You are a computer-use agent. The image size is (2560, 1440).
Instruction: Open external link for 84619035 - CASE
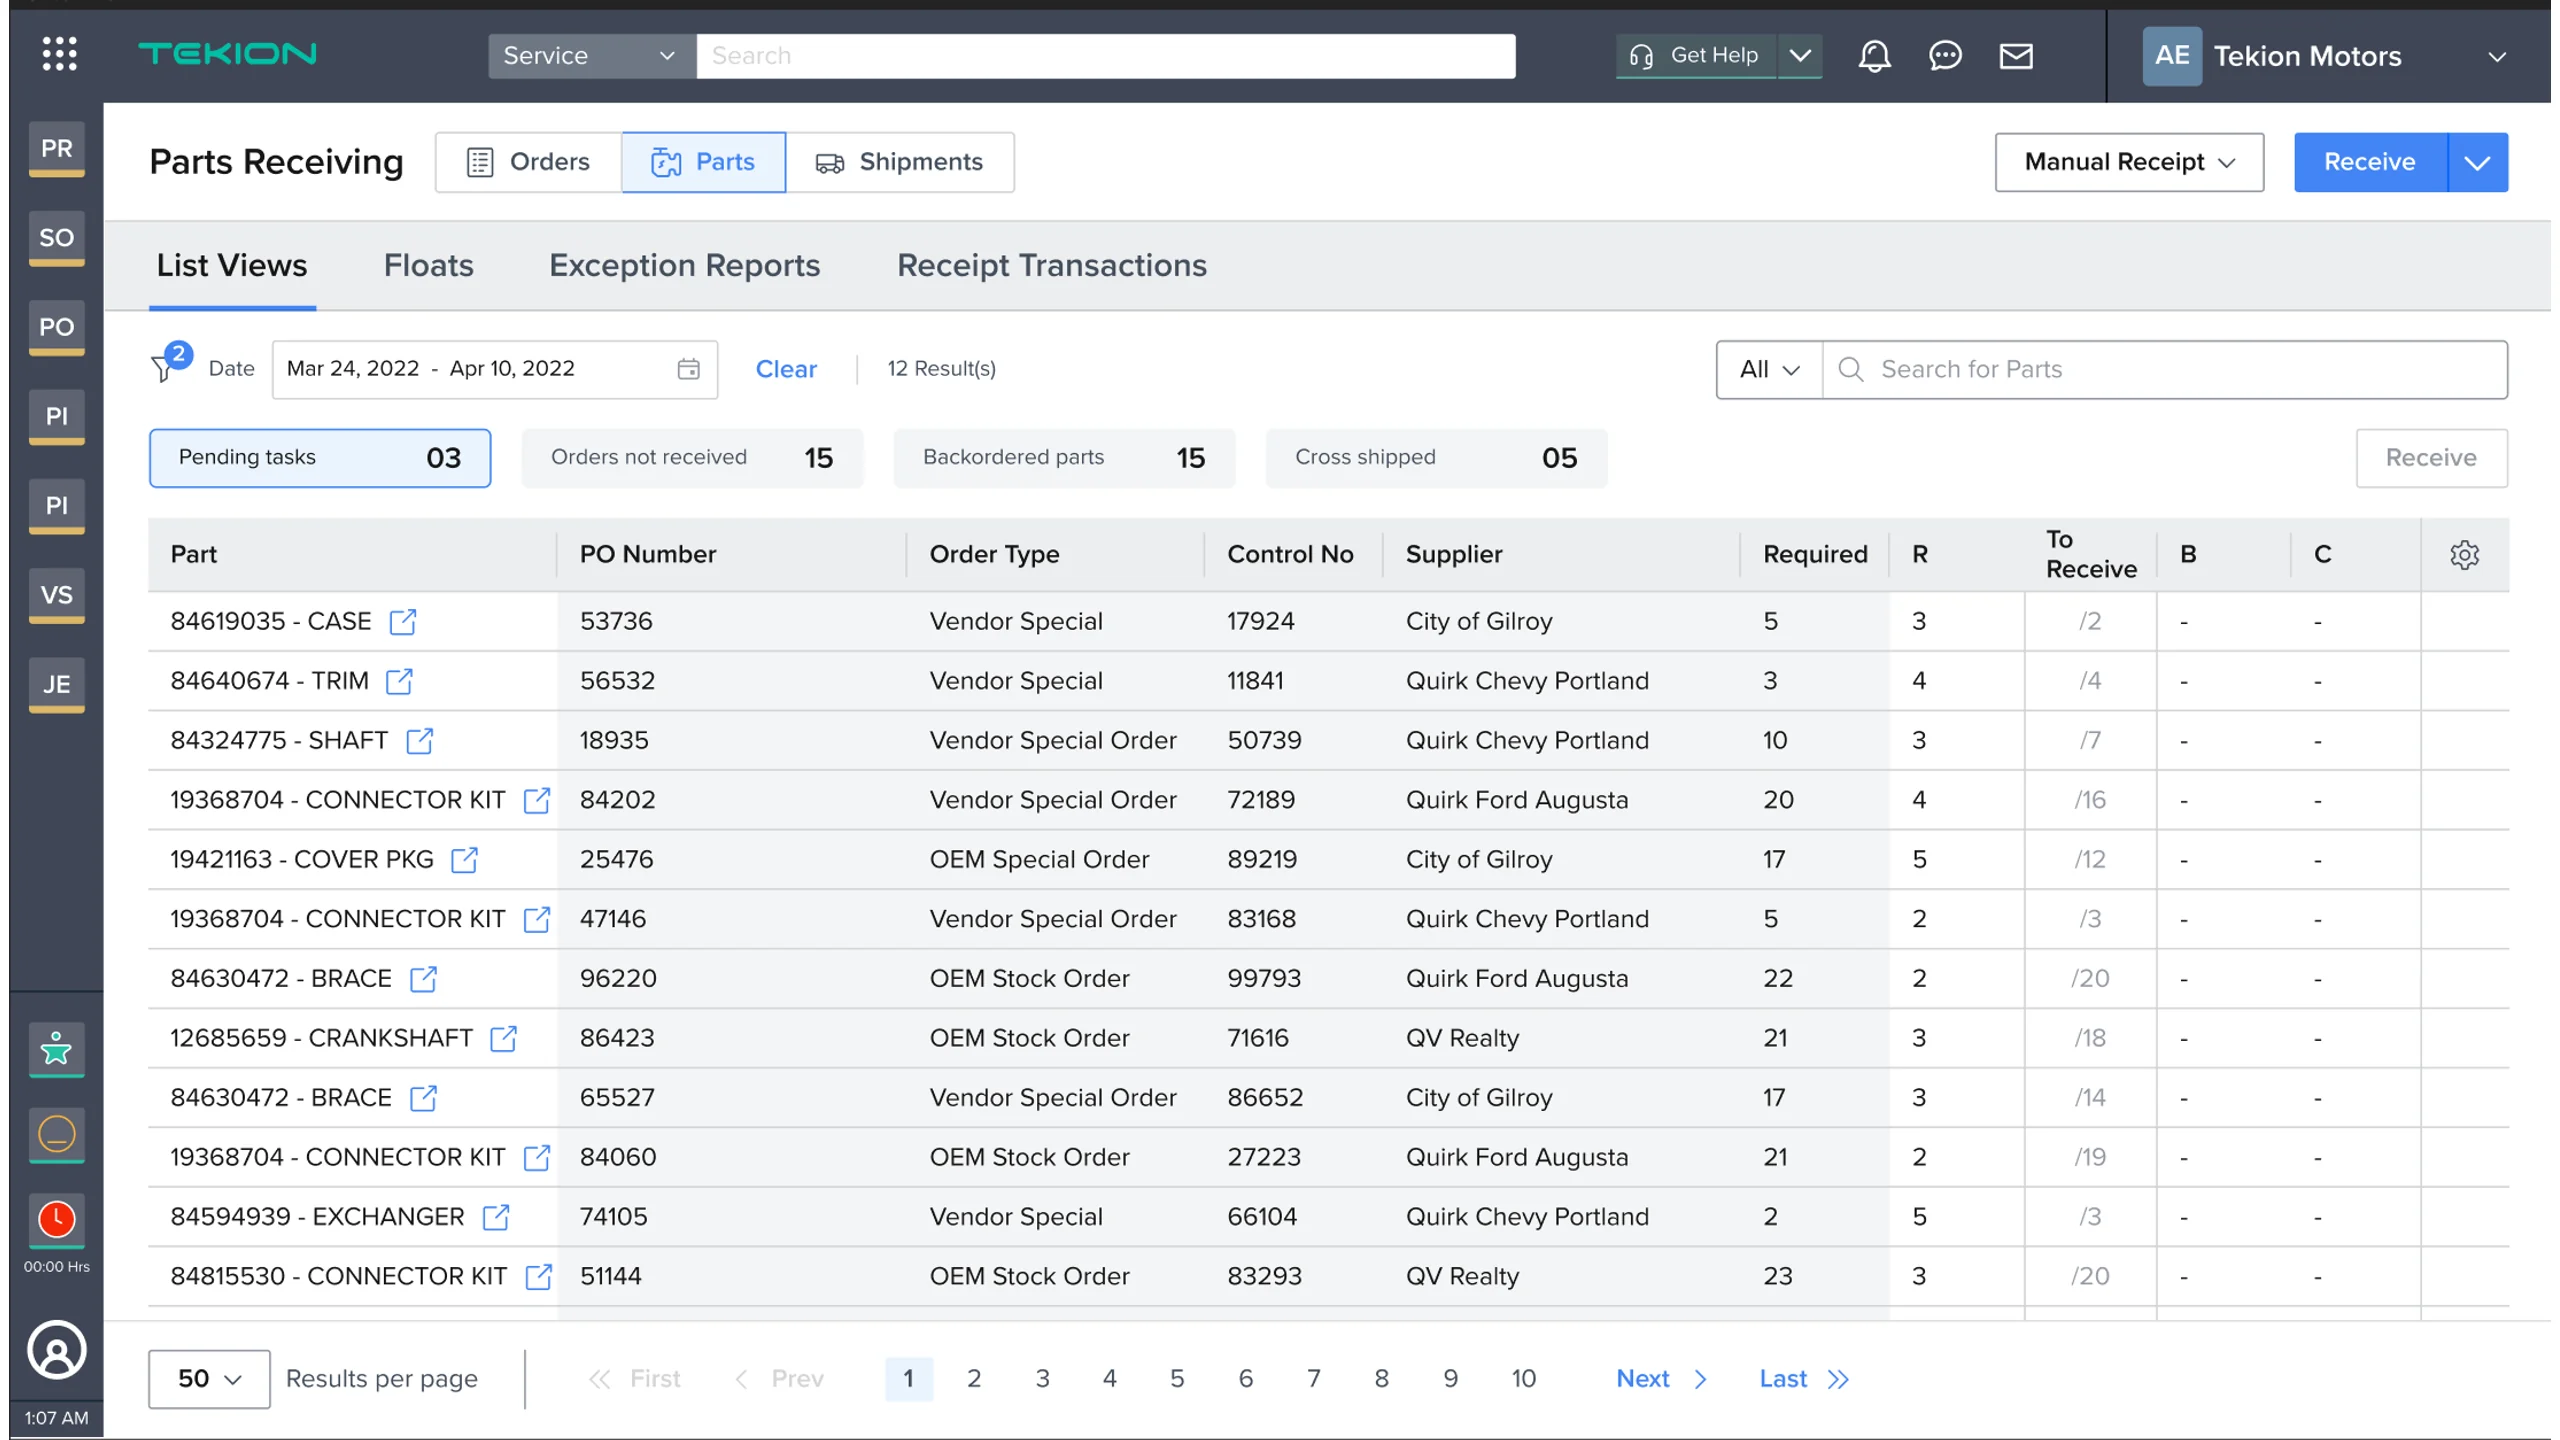(403, 622)
